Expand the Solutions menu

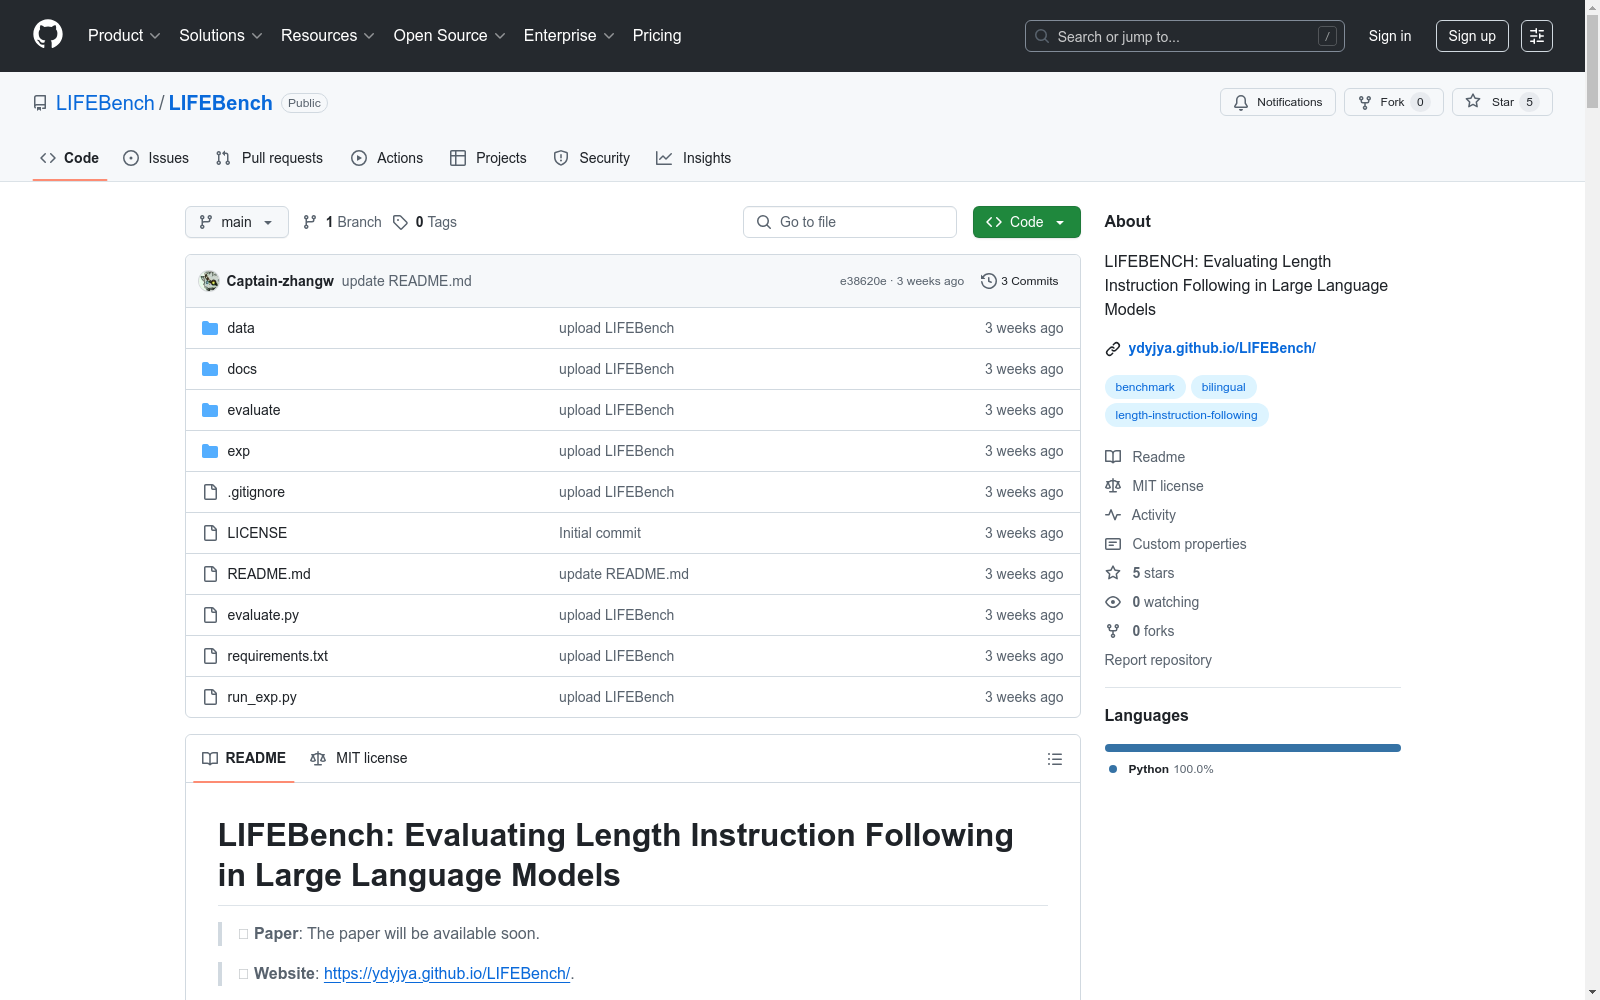tap(220, 36)
